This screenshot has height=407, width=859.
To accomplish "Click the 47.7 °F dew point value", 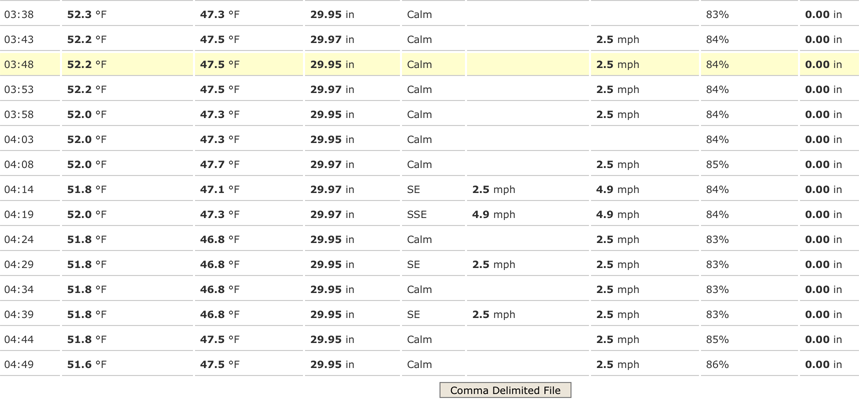I will (x=220, y=165).
